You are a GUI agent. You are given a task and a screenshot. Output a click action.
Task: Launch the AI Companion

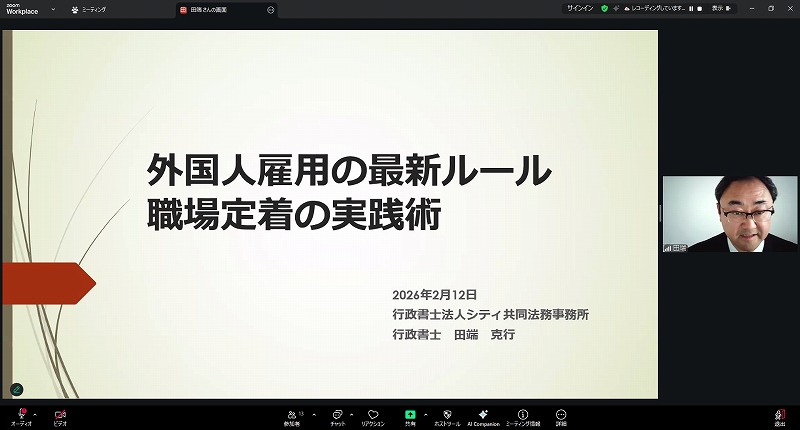[483, 415]
